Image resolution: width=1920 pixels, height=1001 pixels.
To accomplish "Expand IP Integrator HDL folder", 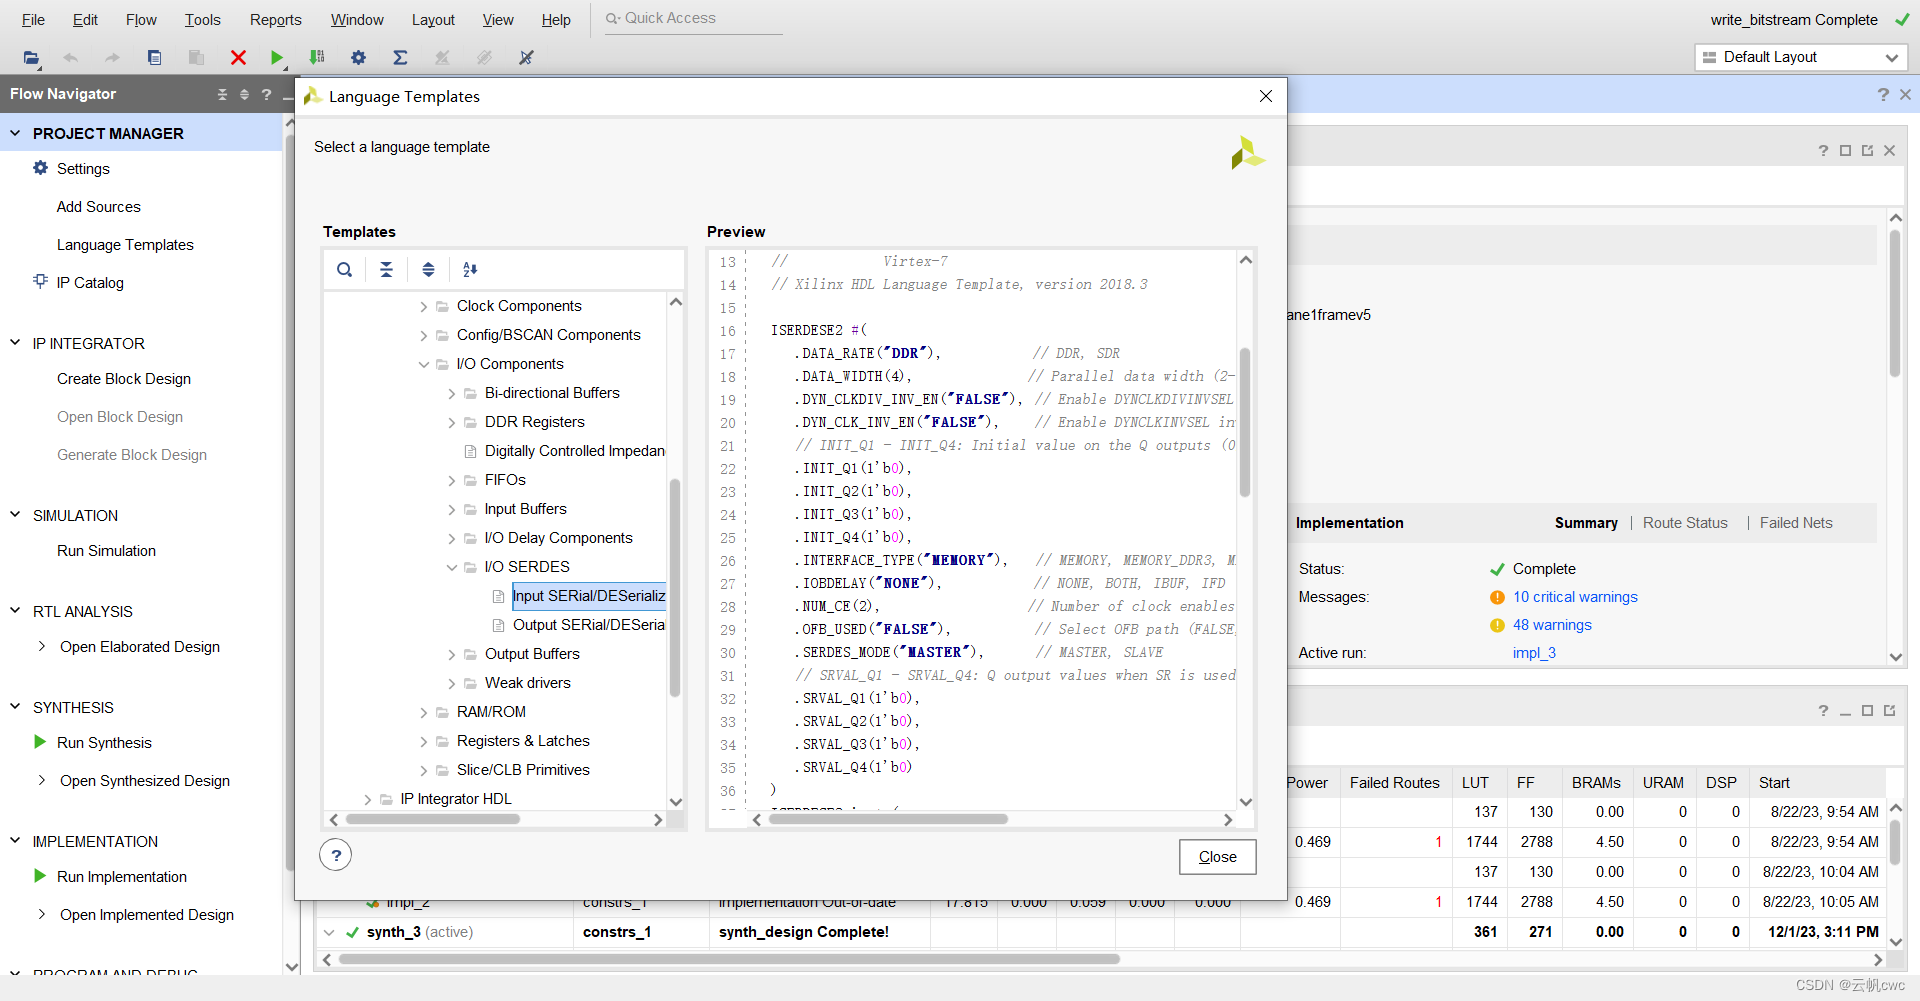I will coord(368,800).
